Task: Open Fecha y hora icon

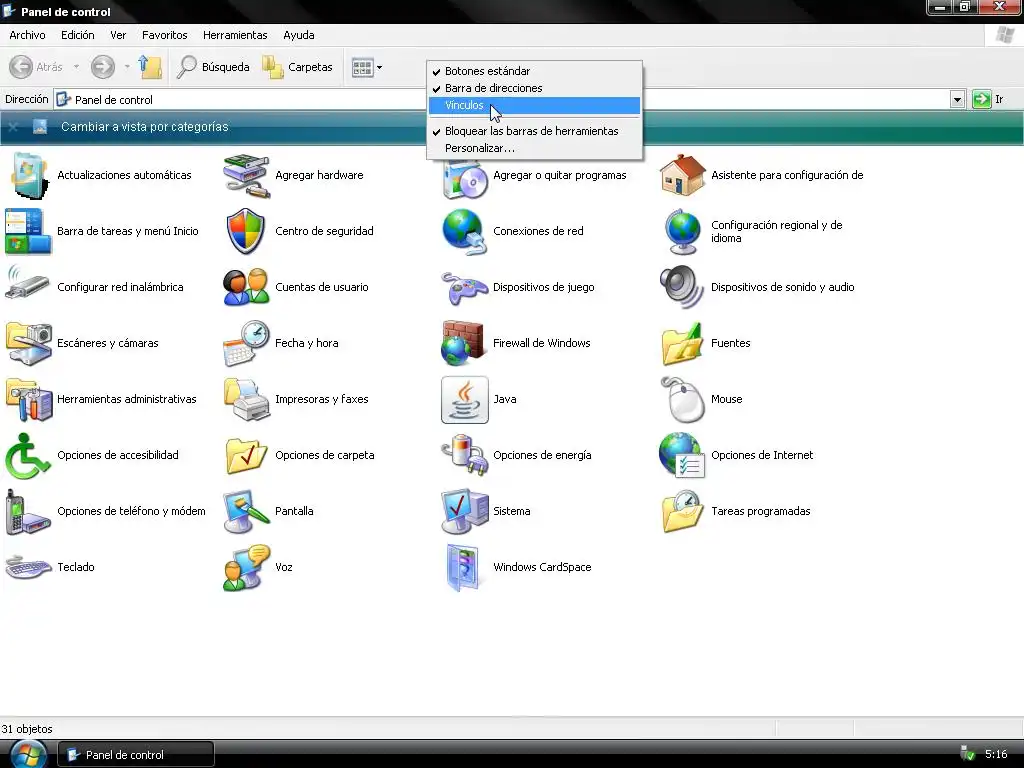Action: pyautogui.click(x=246, y=344)
